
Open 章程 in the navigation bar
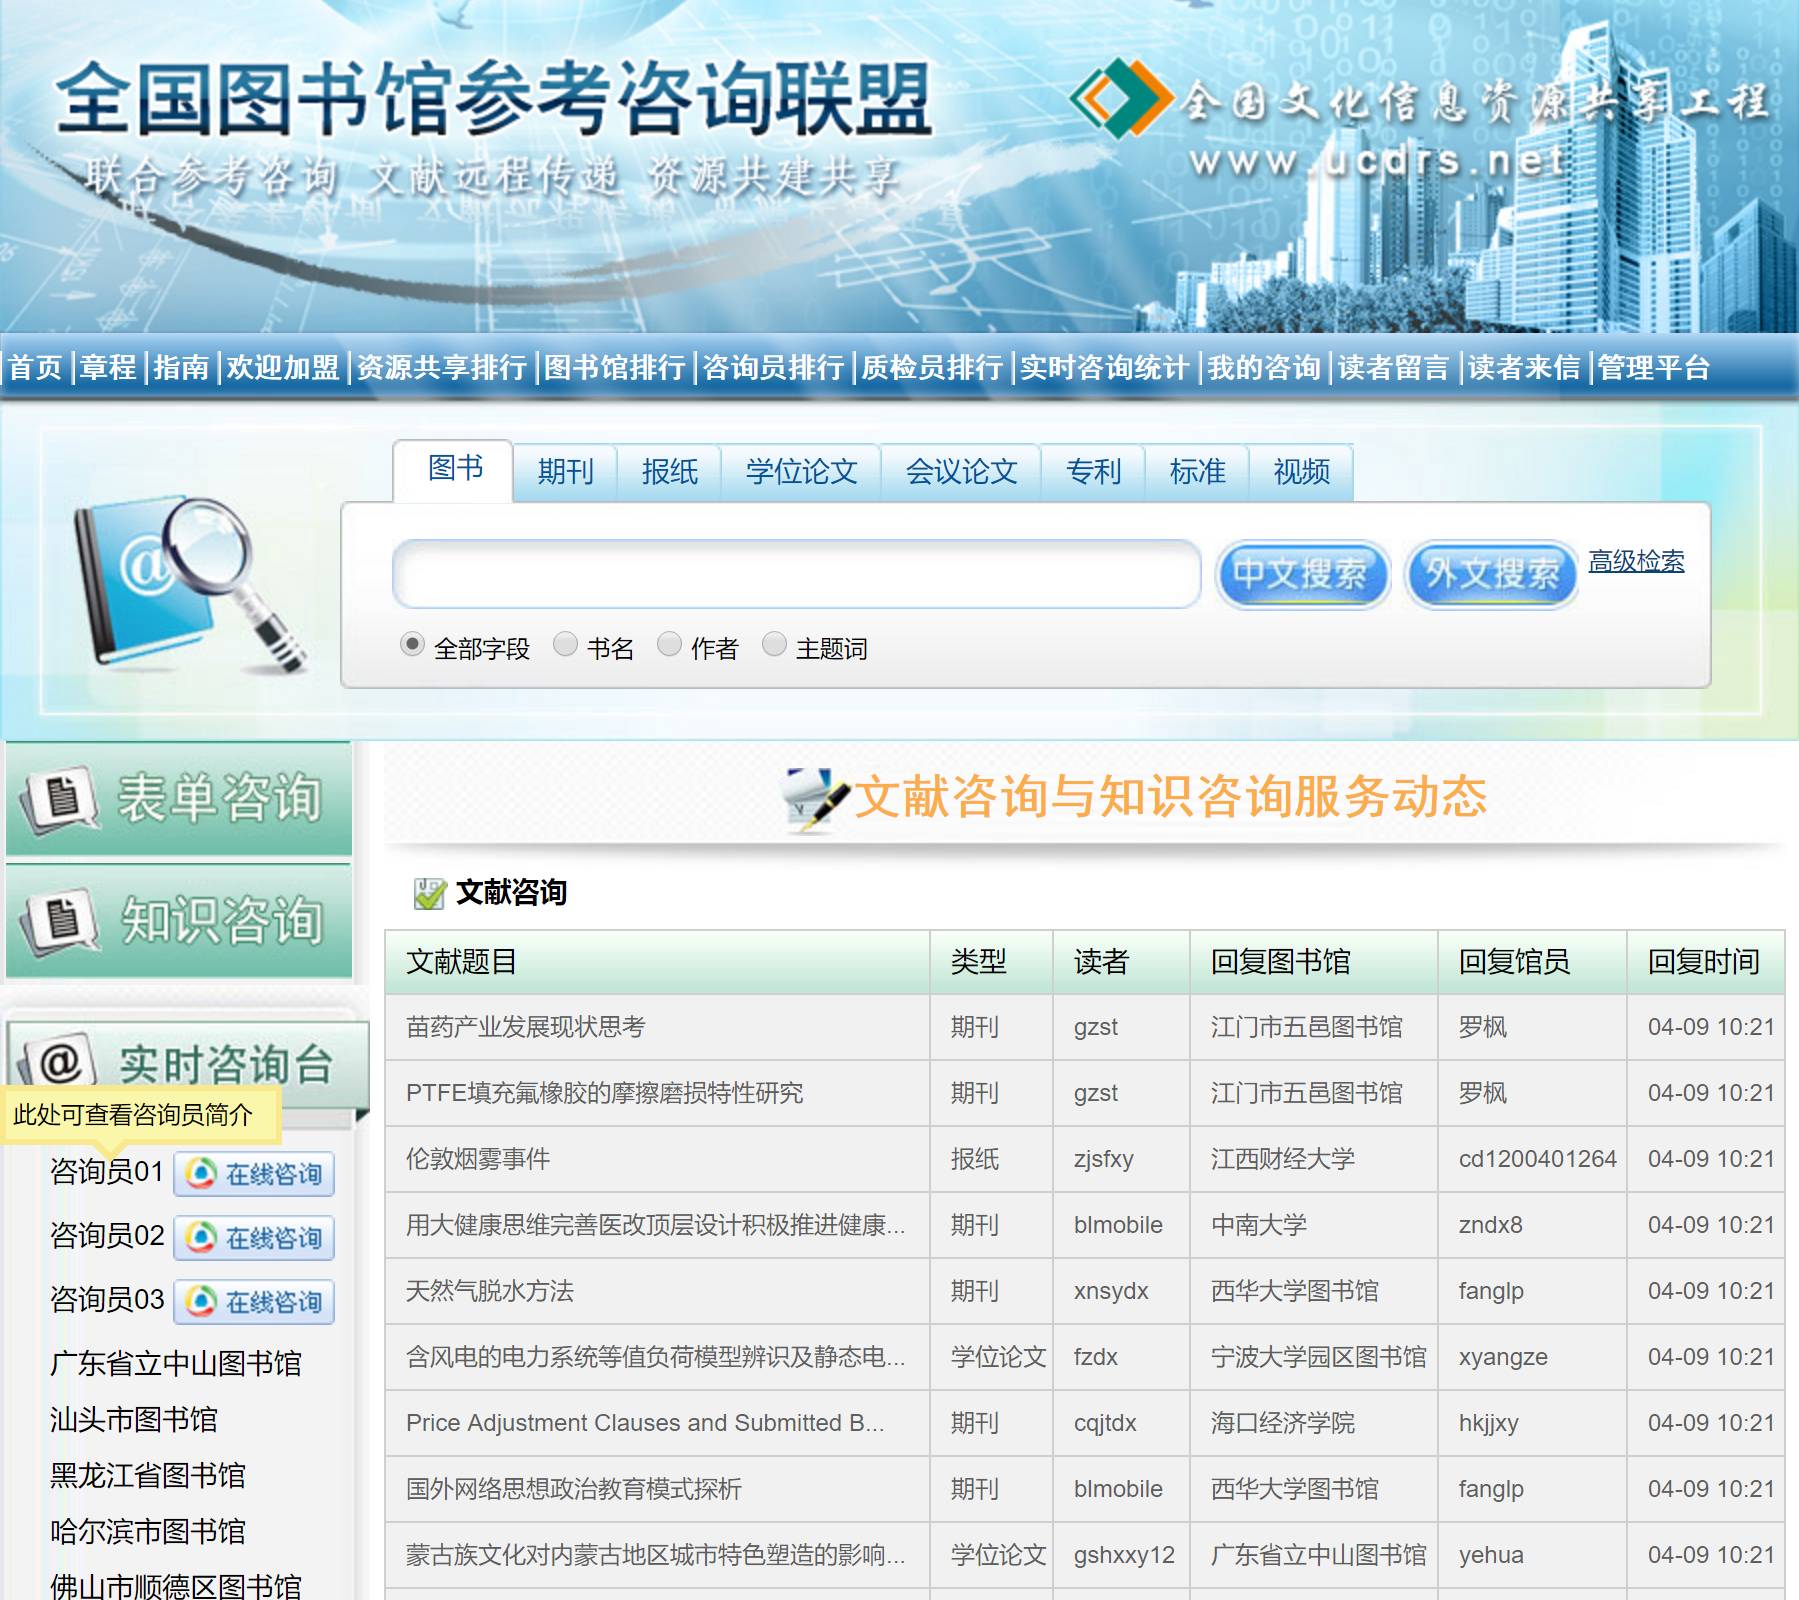[x=108, y=367]
